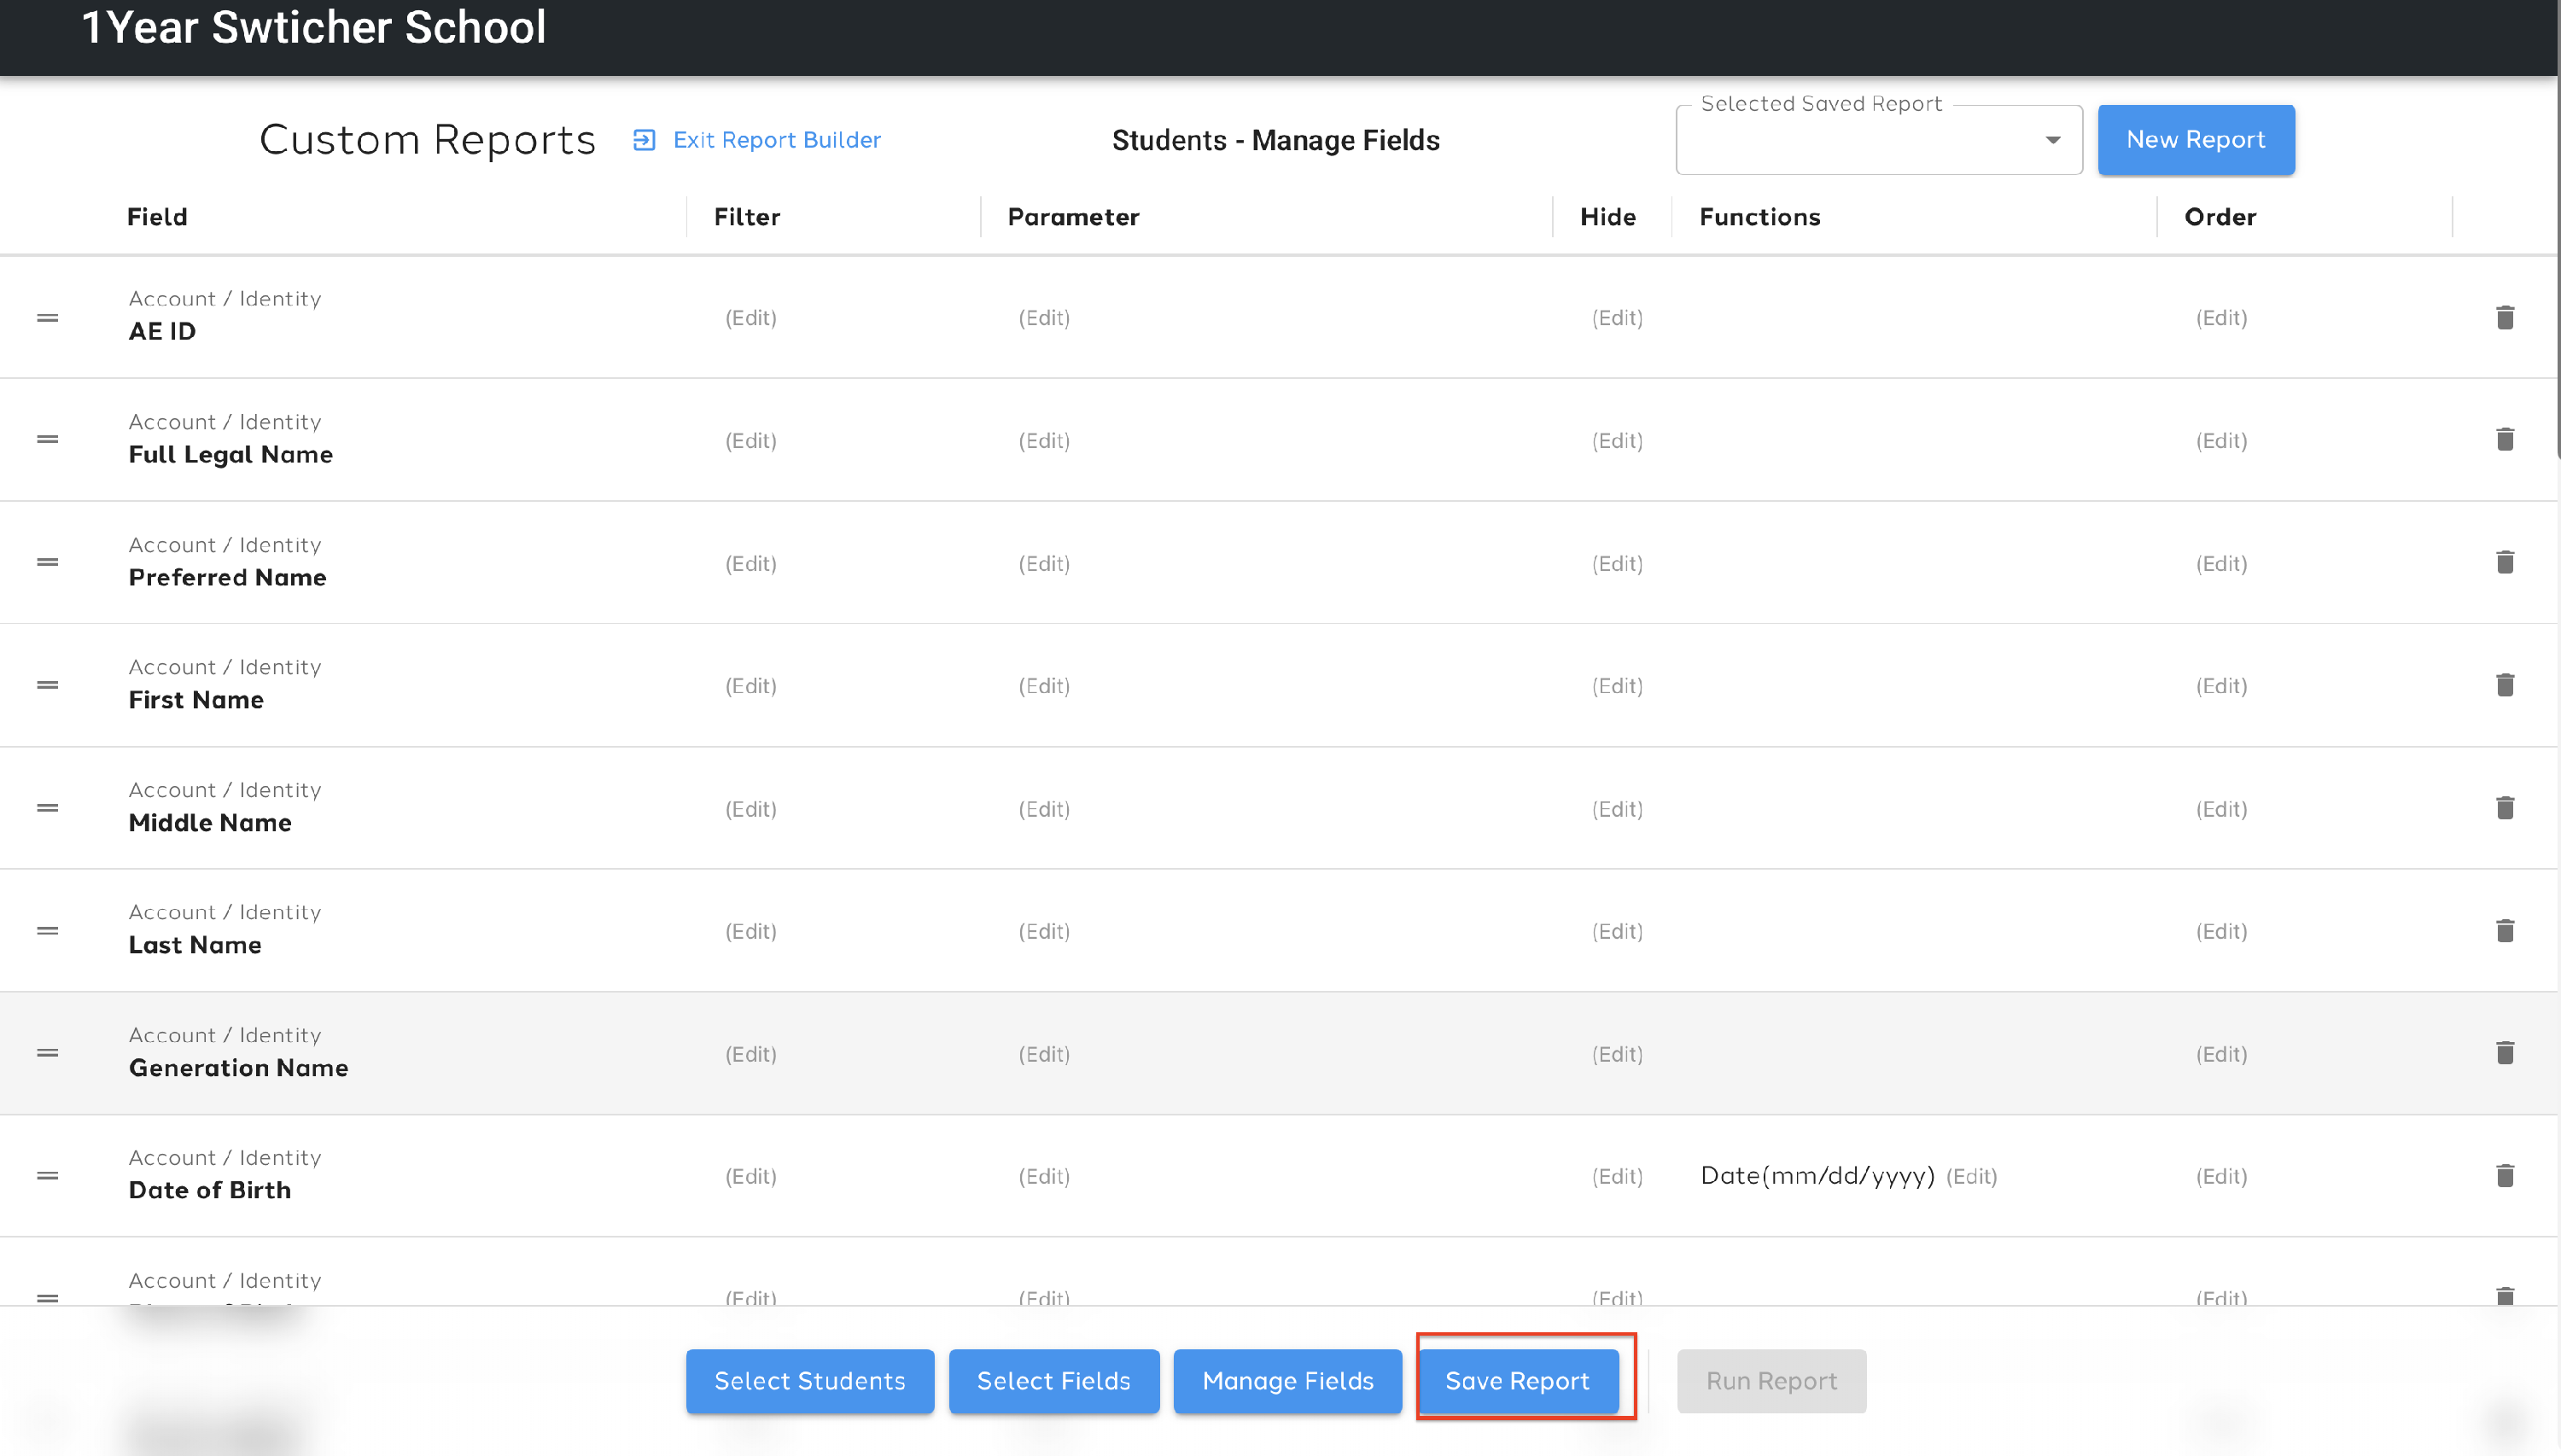Edit Hide setting for Last Name
The width and height of the screenshot is (2561, 1456).
pyautogui.click(x=1617, y=931)
